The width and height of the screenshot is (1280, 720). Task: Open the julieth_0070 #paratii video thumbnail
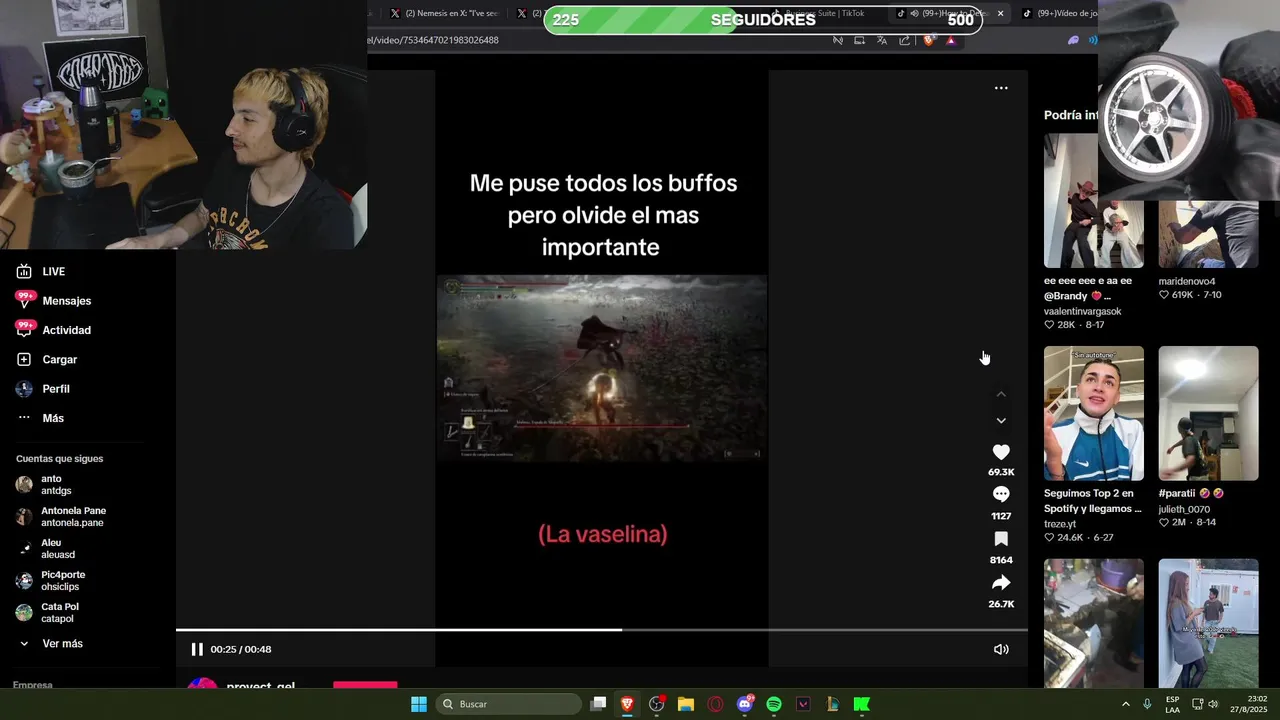pos(1208,413)
